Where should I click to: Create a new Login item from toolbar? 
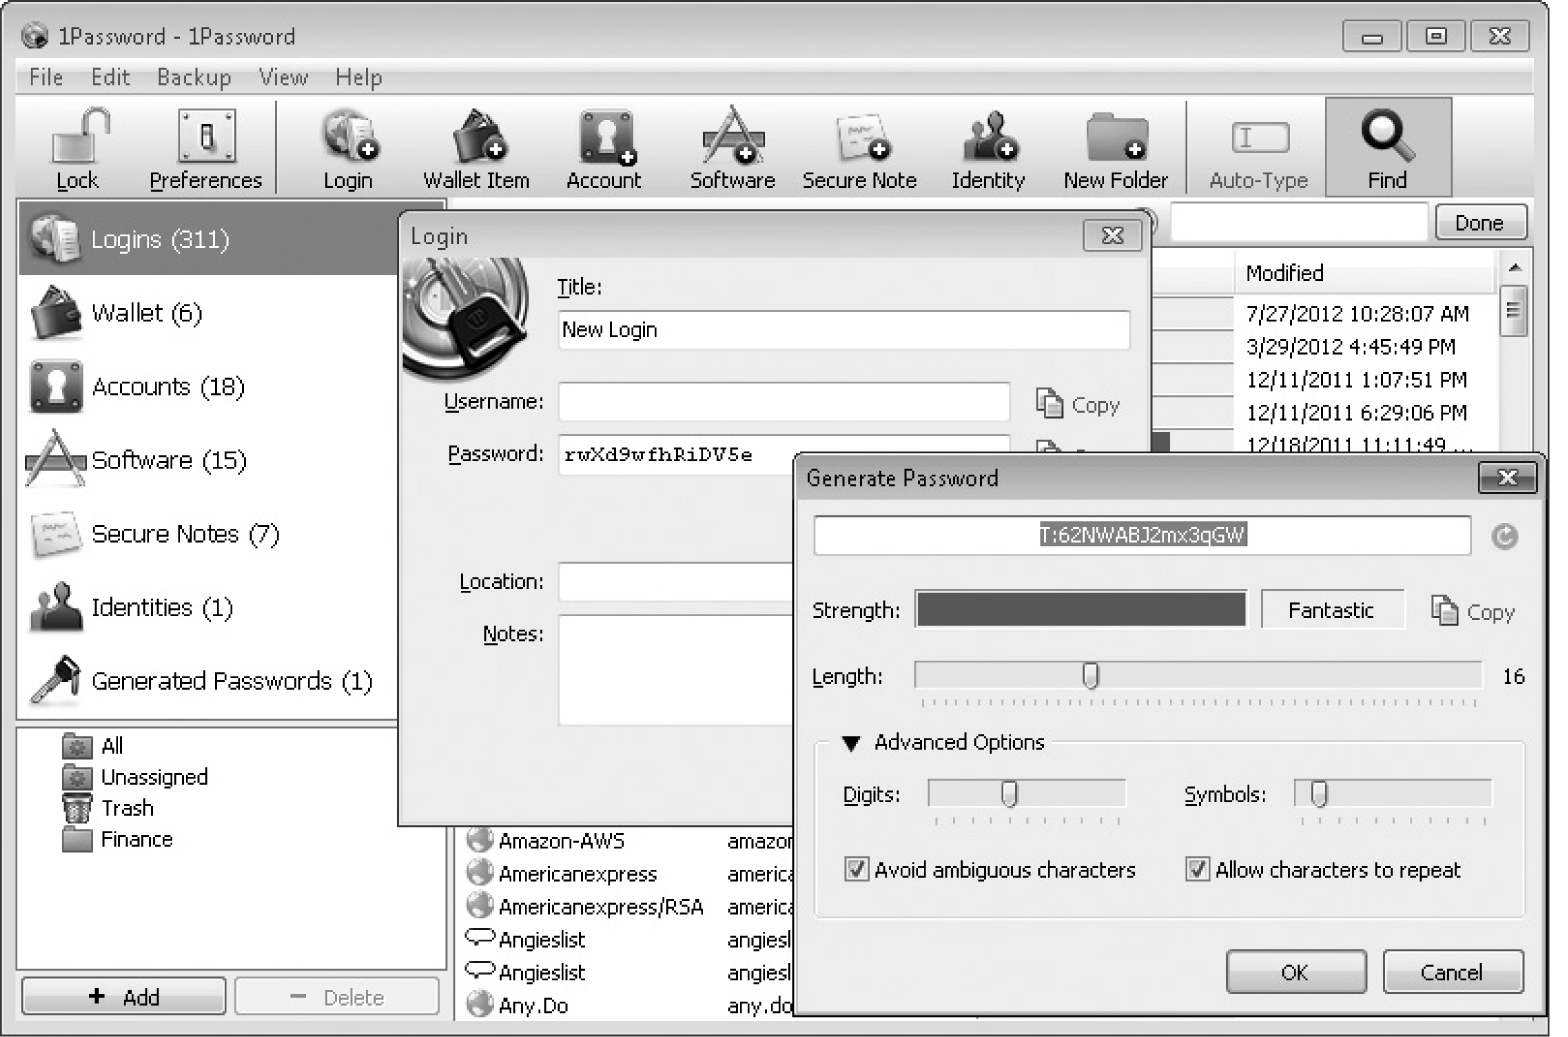[x=348, y=149]
